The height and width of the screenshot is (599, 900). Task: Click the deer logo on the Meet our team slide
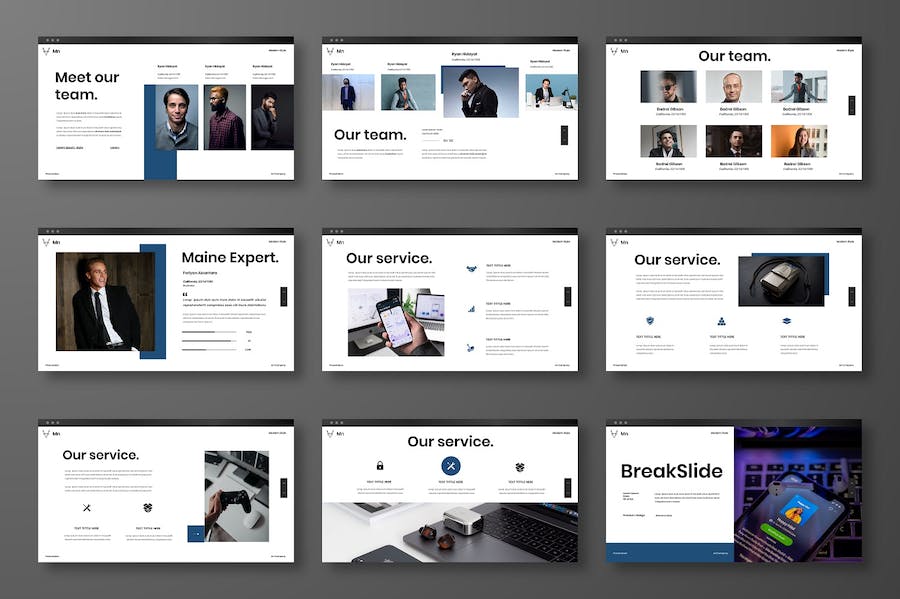pos(46,50)
